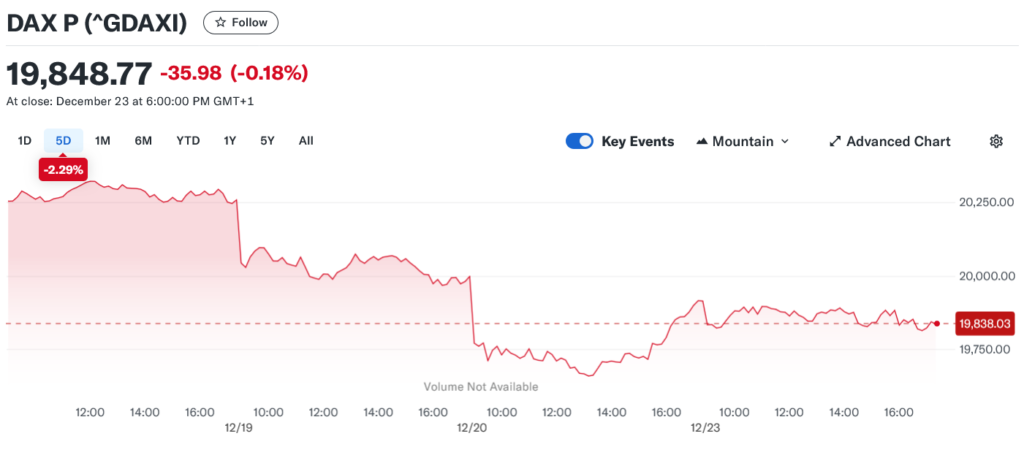The height and width of the screenshot is (455, 1024).
Task: Click the 19,848.77 index price
Action: (79, 73)
